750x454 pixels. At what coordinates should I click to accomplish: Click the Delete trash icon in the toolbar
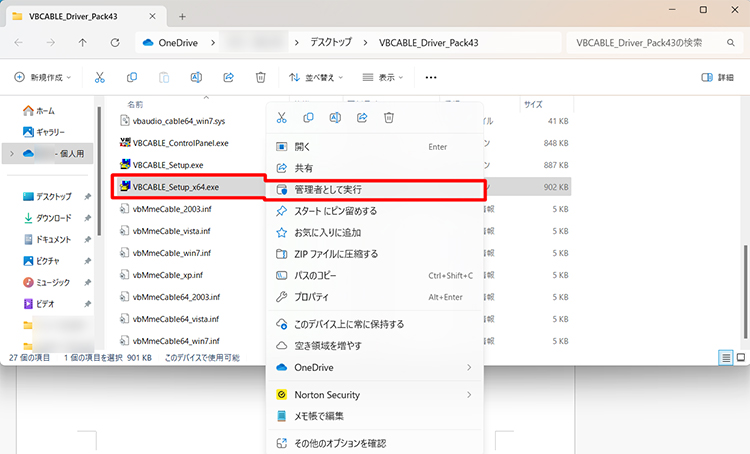click(261, 78)
